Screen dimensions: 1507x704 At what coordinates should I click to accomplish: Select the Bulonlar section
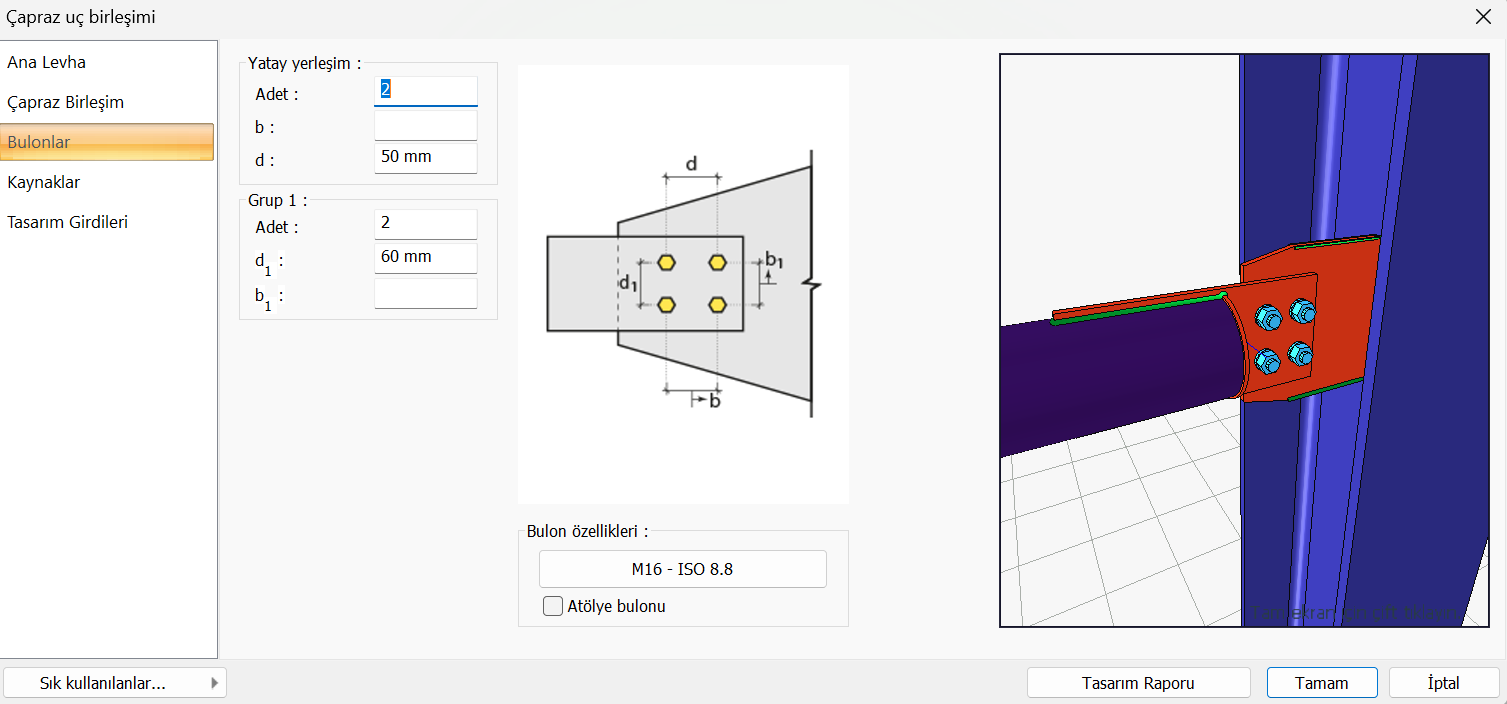point(107,142)
